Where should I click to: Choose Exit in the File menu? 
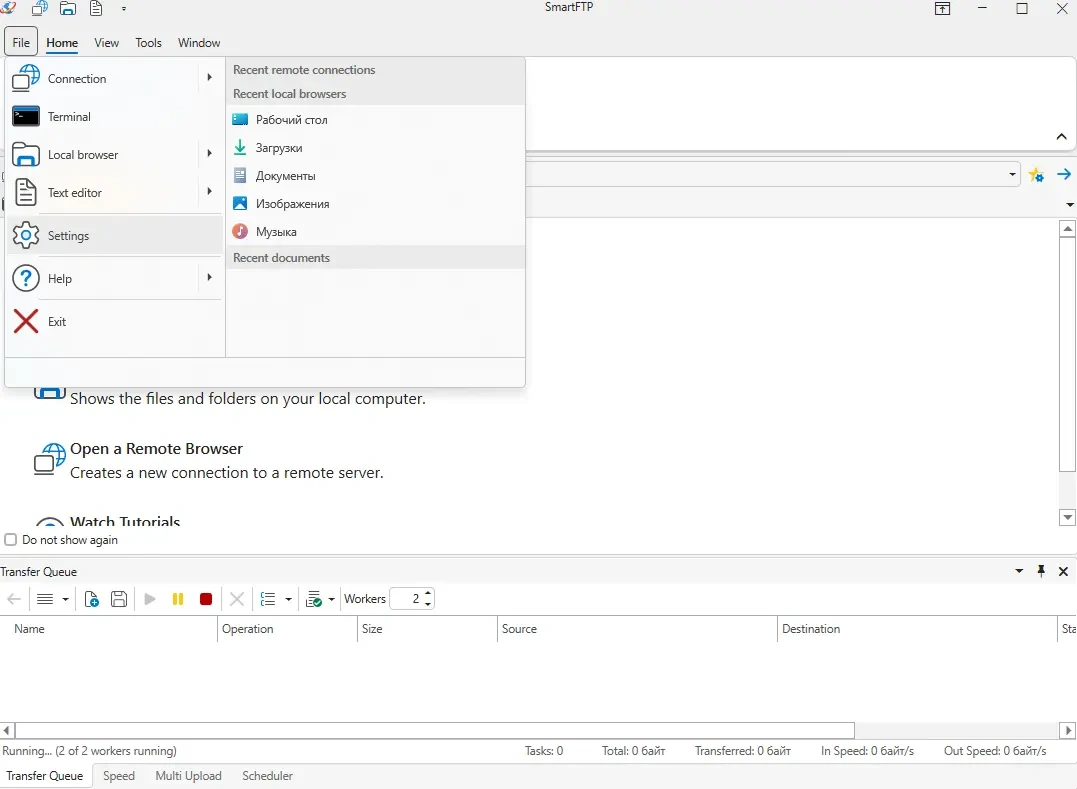114,321
